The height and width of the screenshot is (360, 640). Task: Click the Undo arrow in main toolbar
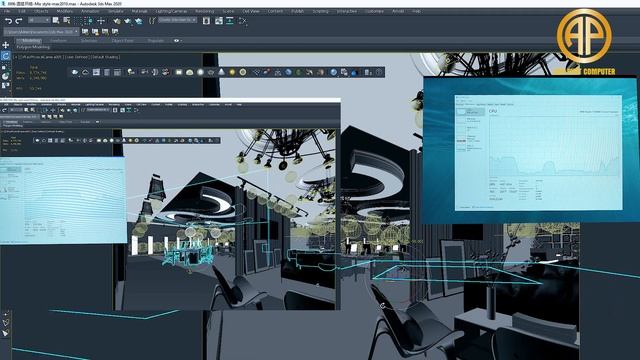[x=8, y=20]
